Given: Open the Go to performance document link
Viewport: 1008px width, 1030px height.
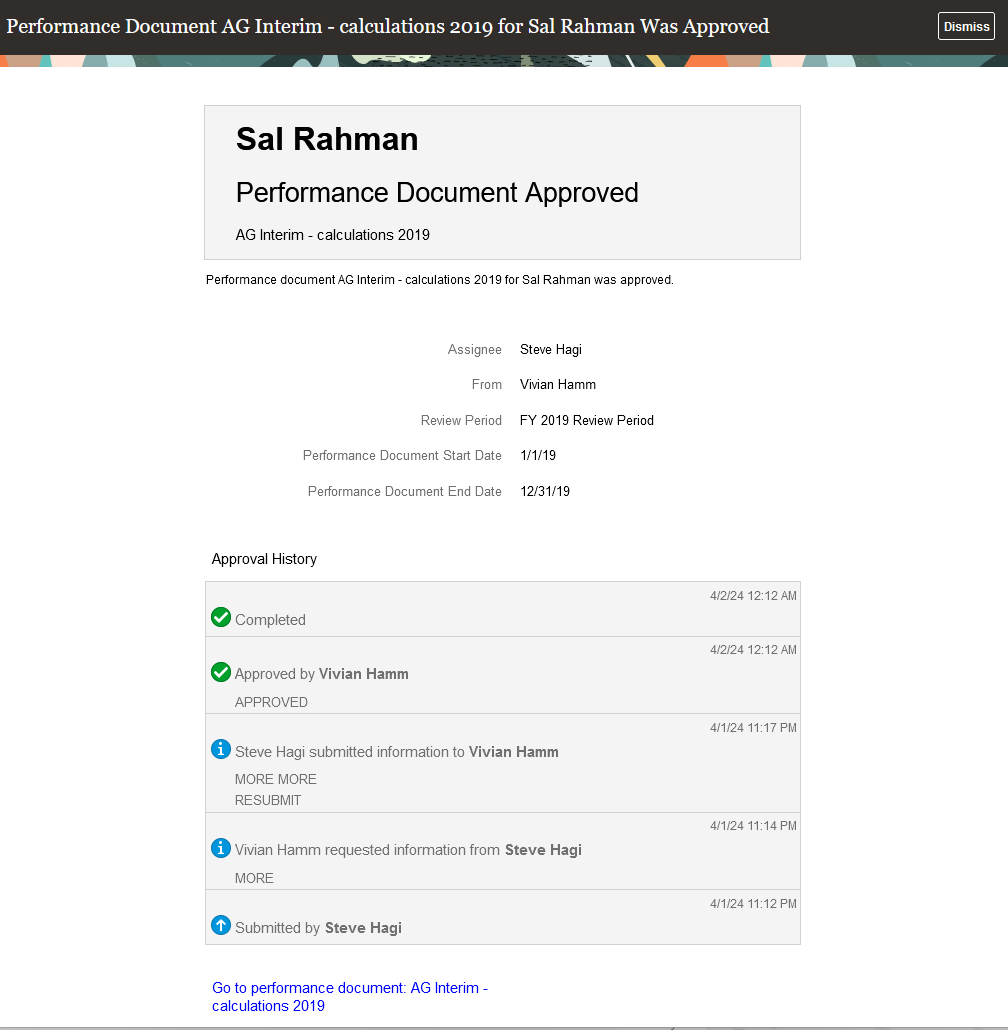Looking at the screenshot, I should pos(349,996).
